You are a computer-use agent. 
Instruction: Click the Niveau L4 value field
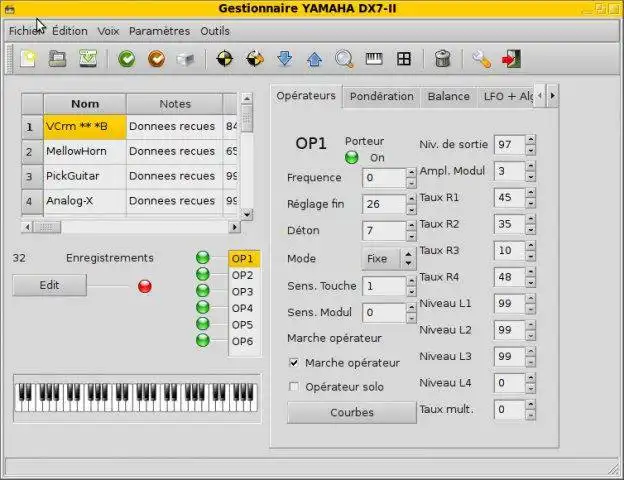coord(509,383)
